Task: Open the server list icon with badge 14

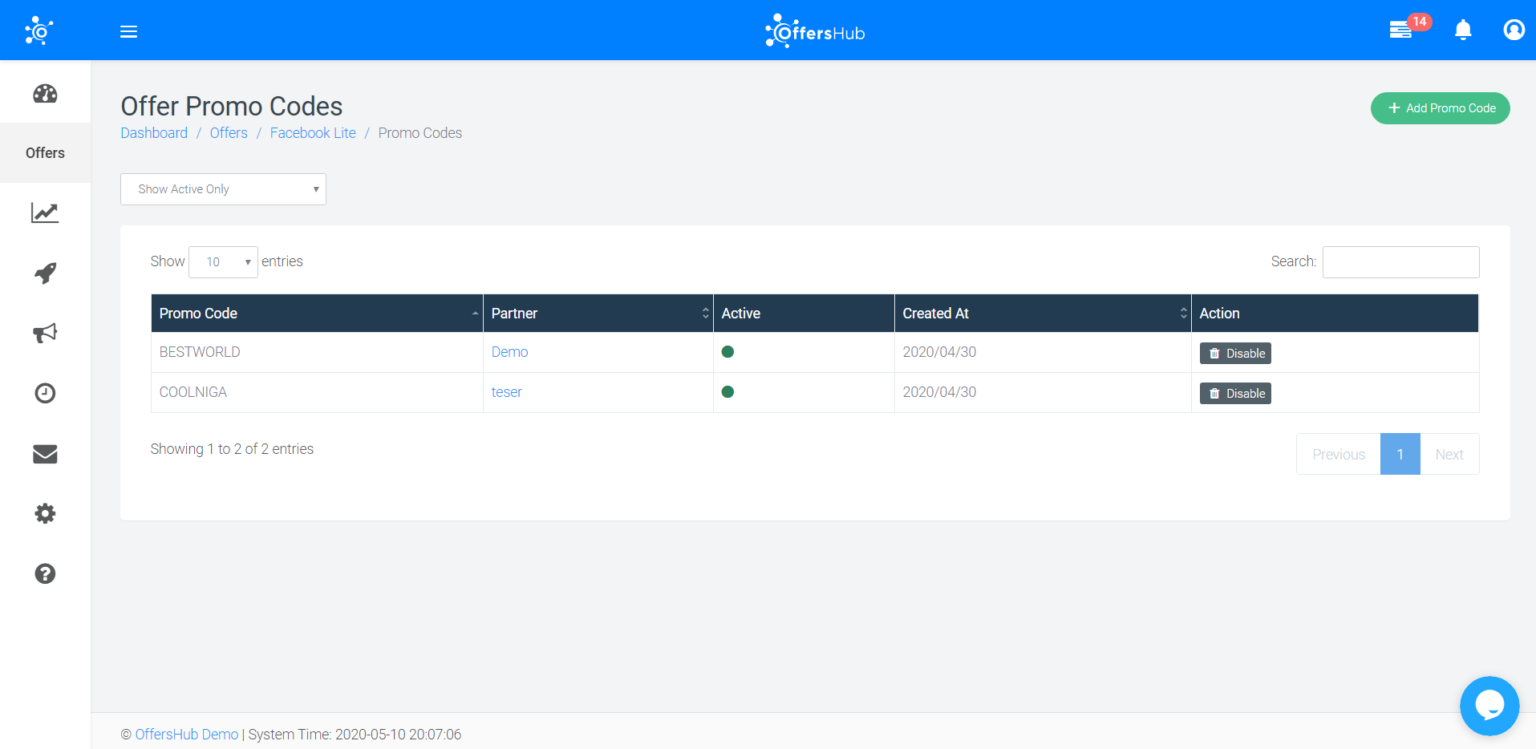Action: point(1401,30)
